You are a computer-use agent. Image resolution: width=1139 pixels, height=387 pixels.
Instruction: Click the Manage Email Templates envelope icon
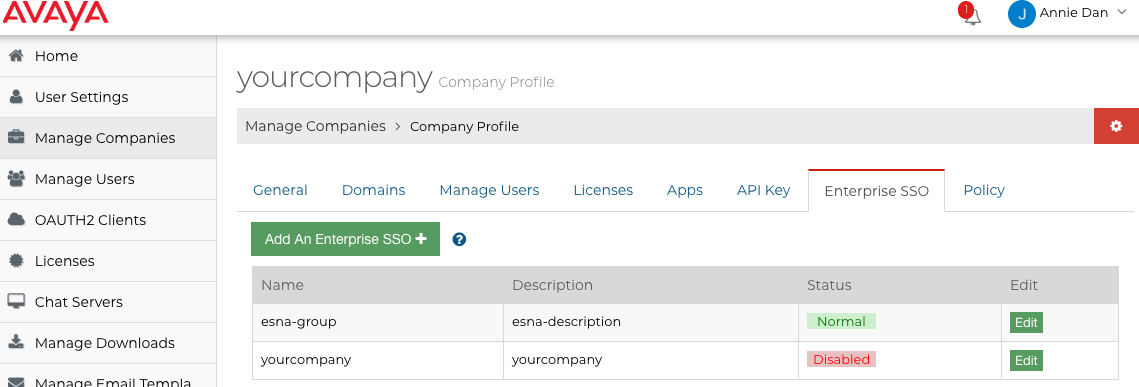[16, 382]
